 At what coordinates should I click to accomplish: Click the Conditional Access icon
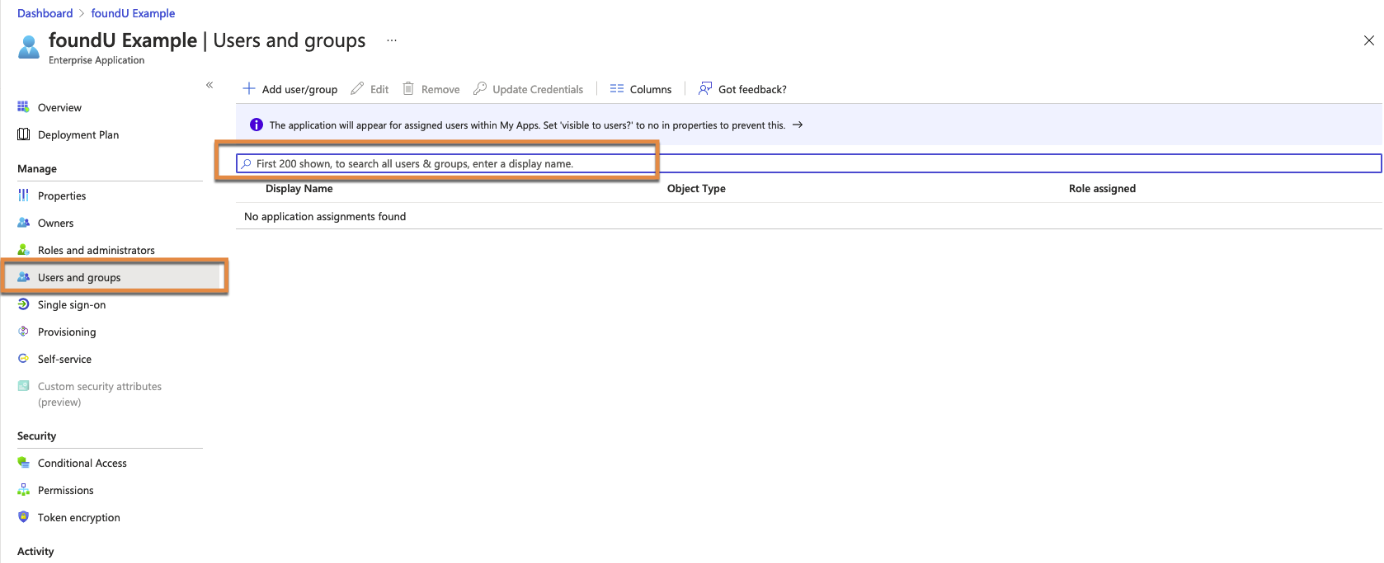click(x=23, y=463)
